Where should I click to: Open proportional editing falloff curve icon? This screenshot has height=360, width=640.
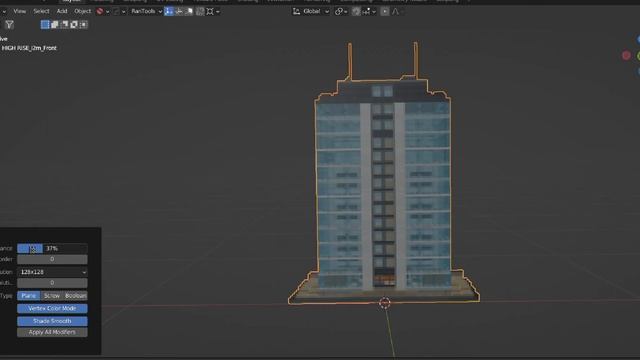396,11
